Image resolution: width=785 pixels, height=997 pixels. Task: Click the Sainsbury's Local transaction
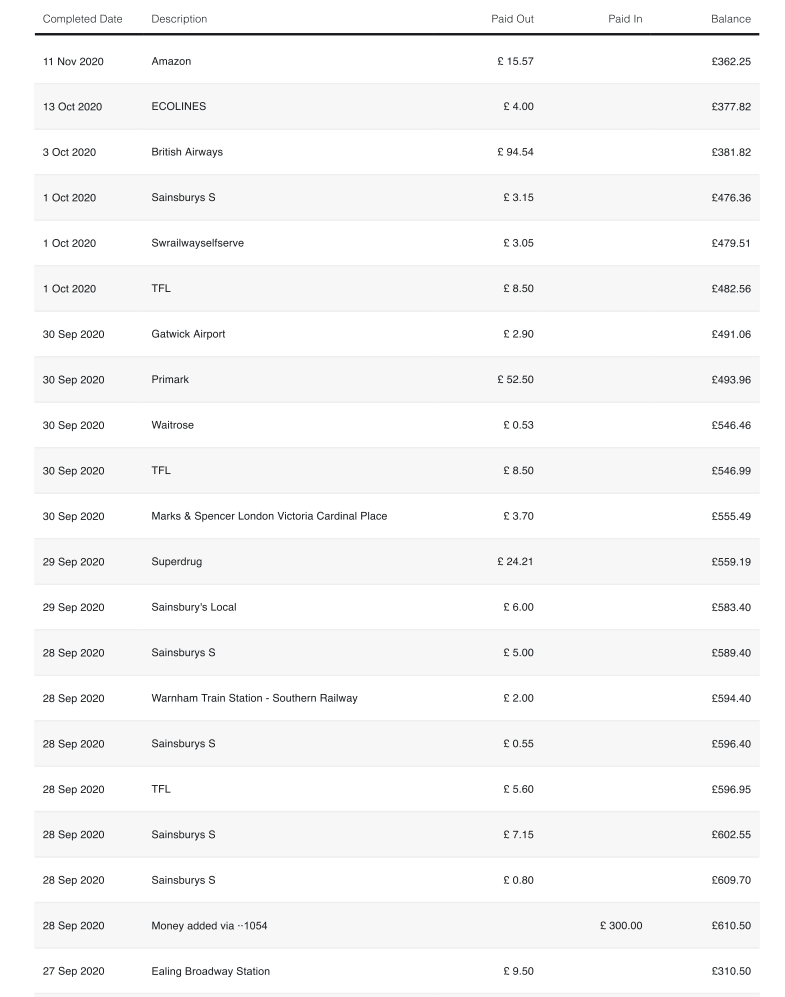click(194, 607)
